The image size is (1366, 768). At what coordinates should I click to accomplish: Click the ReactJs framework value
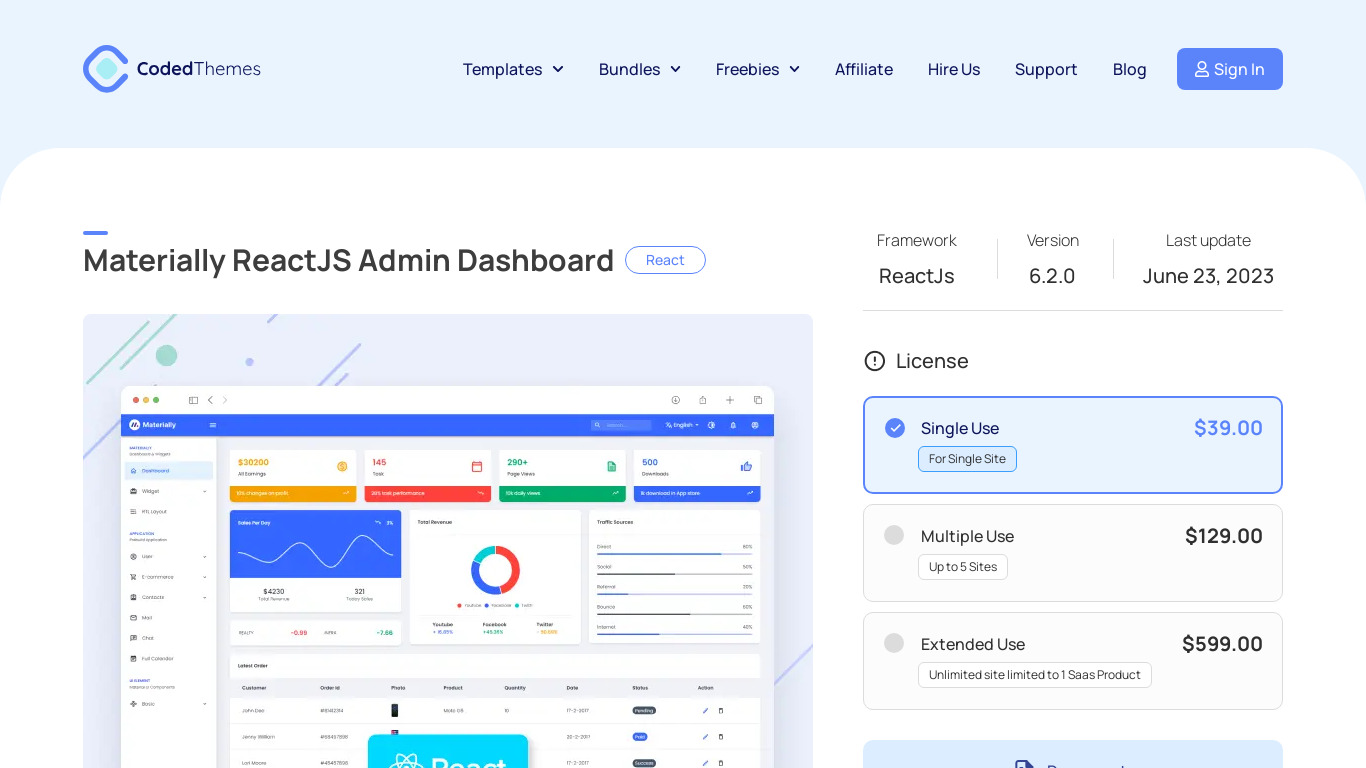[x=917, y=276]
